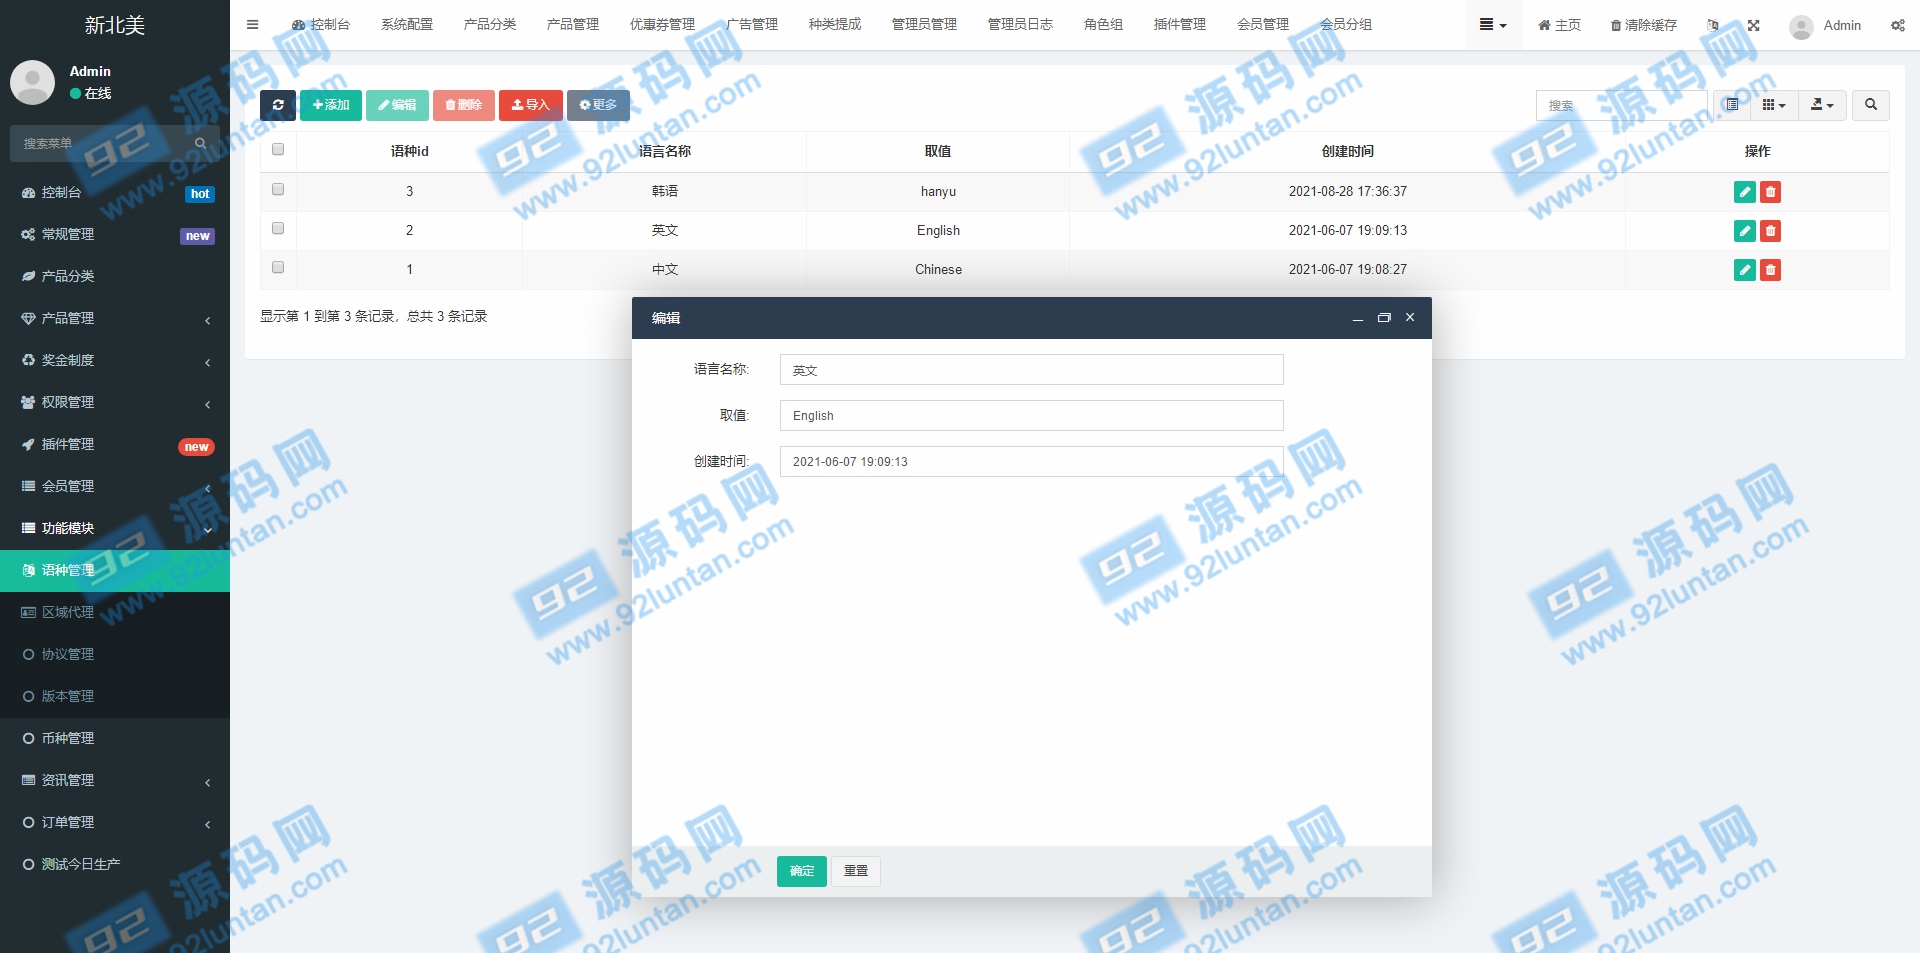Click the green edit icon for row 中文
Screen dimensions: 1920x953
[1745, 270]
